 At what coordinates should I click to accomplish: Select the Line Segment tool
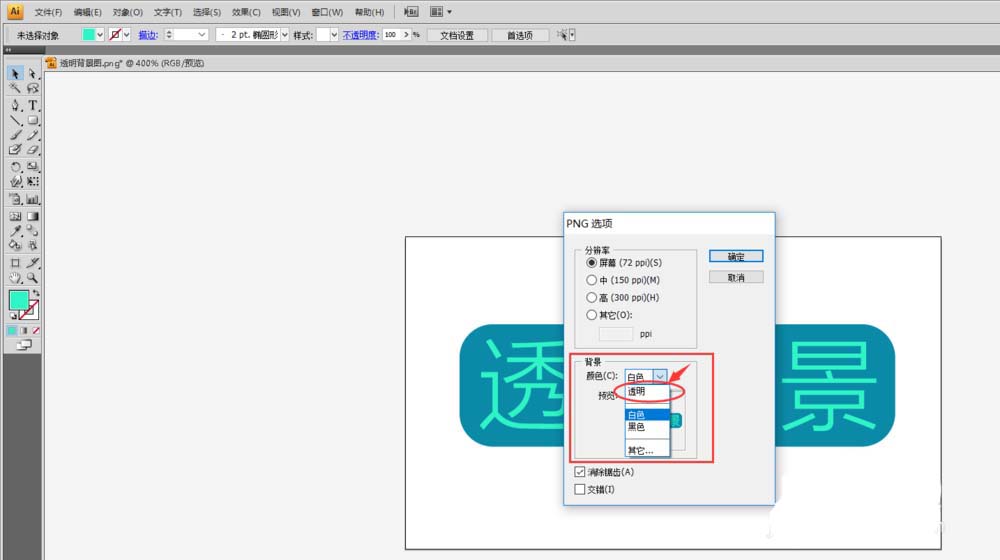[15, 120]
